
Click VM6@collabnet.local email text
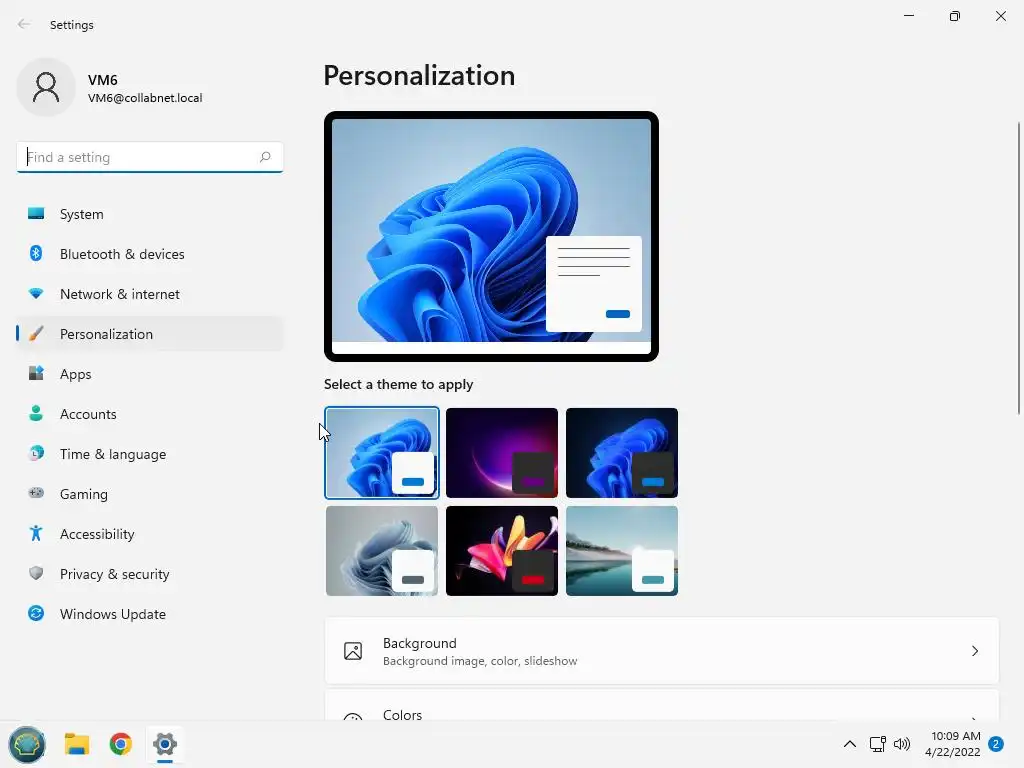(x=145, y=98)
